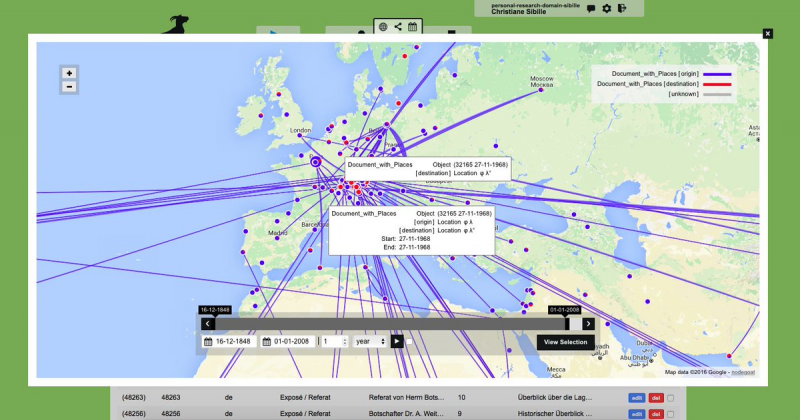Zoom out of the map
The height and width of the screenshot is (420, 800).
(x=69, y=87)
